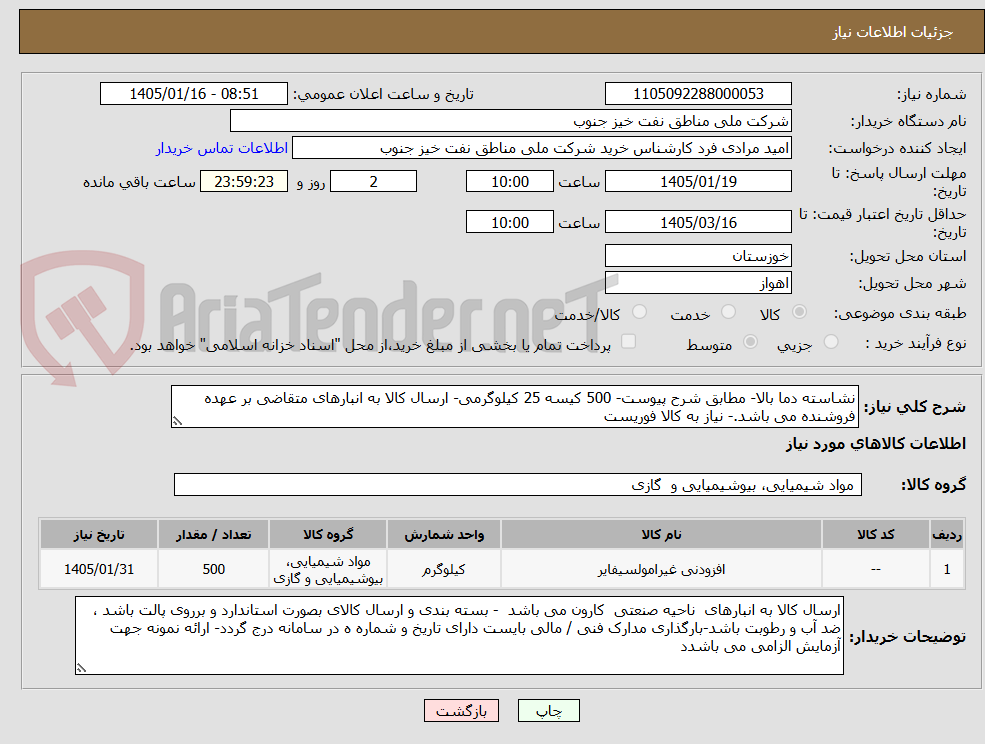Image resolution: width=985 pixels, height=744 pixels.
Task: Click the واحد شمارش column header
Action: click(444, 534)
